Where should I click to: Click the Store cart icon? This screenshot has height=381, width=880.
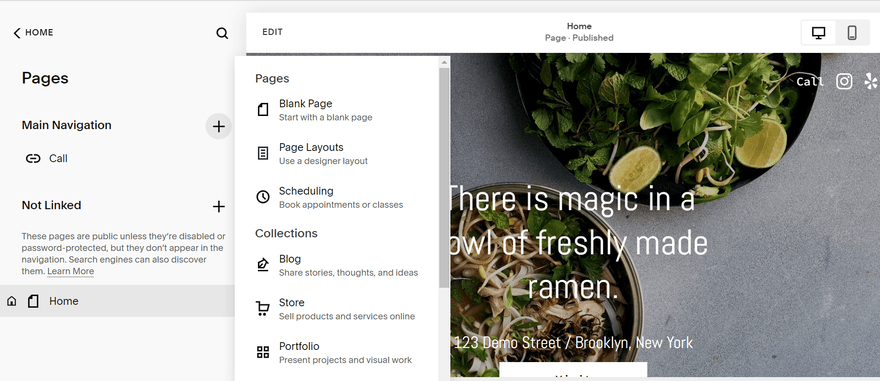coord(263,309)
